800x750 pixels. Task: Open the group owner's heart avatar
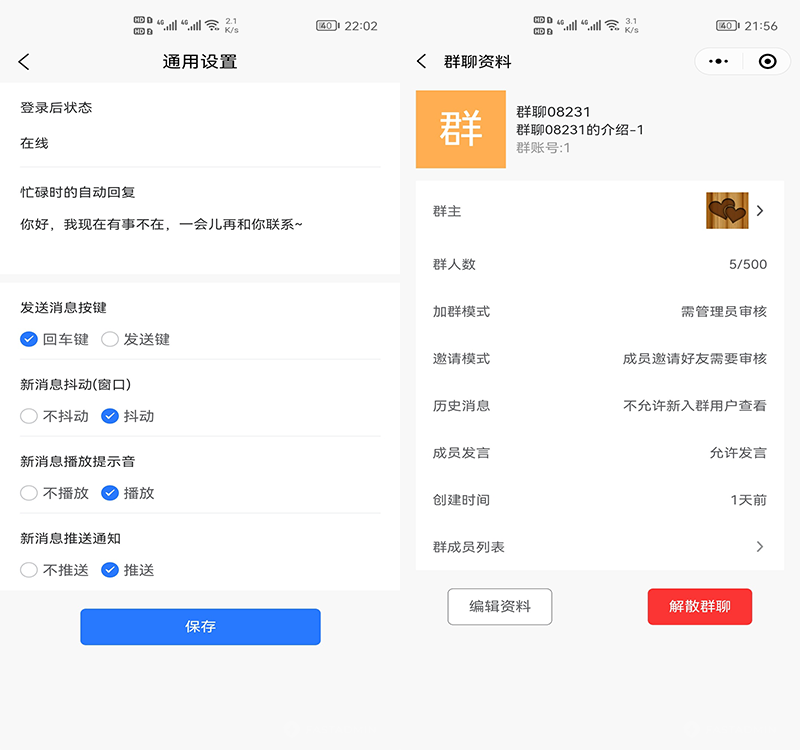(726, 211)
